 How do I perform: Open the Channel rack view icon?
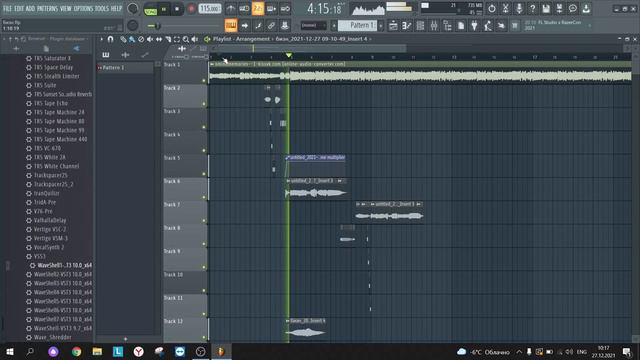click(x=420, y=26)
